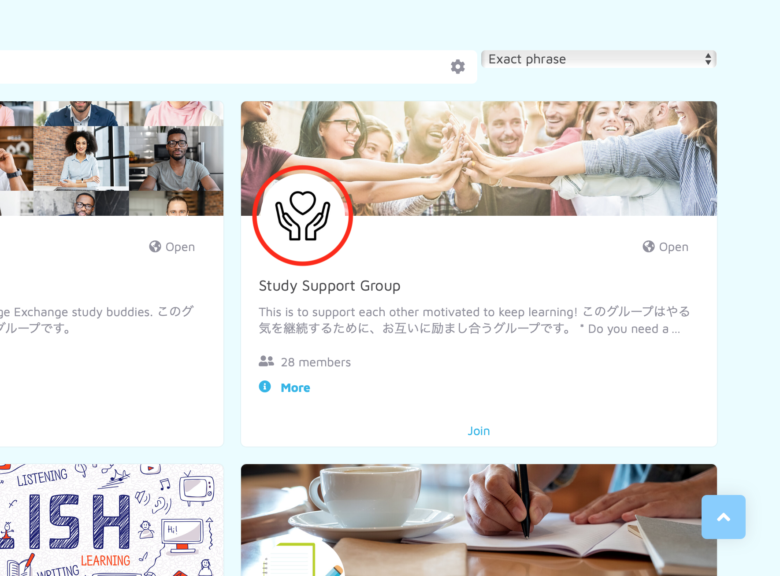Image resolution: width=780 pixels, height=576 pixels.
Task: Open the Exact phrase dropdown
Action: [x=598, y=59]
